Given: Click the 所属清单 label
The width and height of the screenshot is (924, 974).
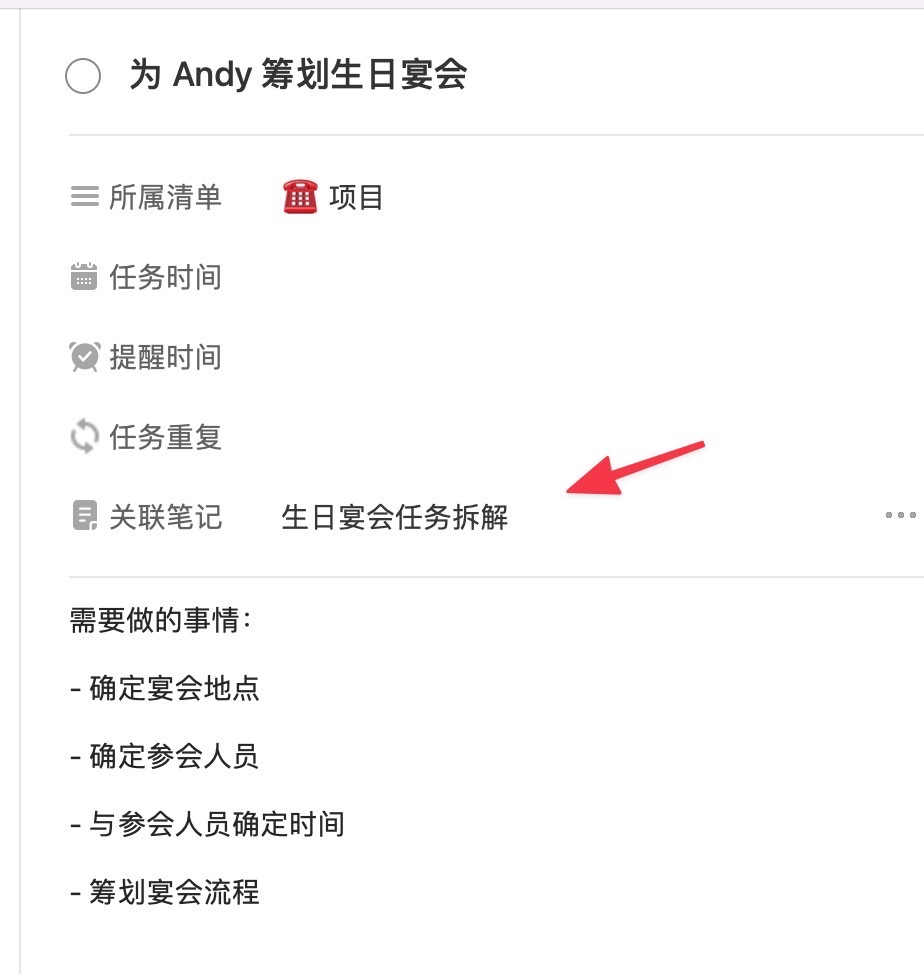Looking at the screenshot, I should pyautogui.click(x=165, y=198).
